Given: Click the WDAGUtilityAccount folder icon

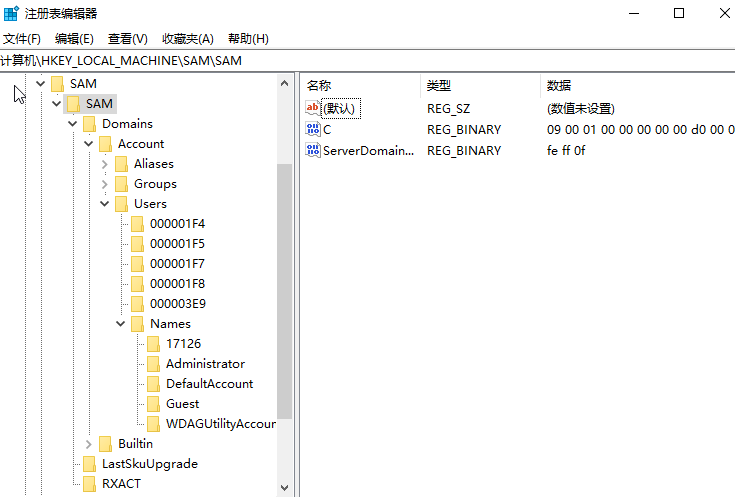Looking at the screenshot, I should 153,424.
